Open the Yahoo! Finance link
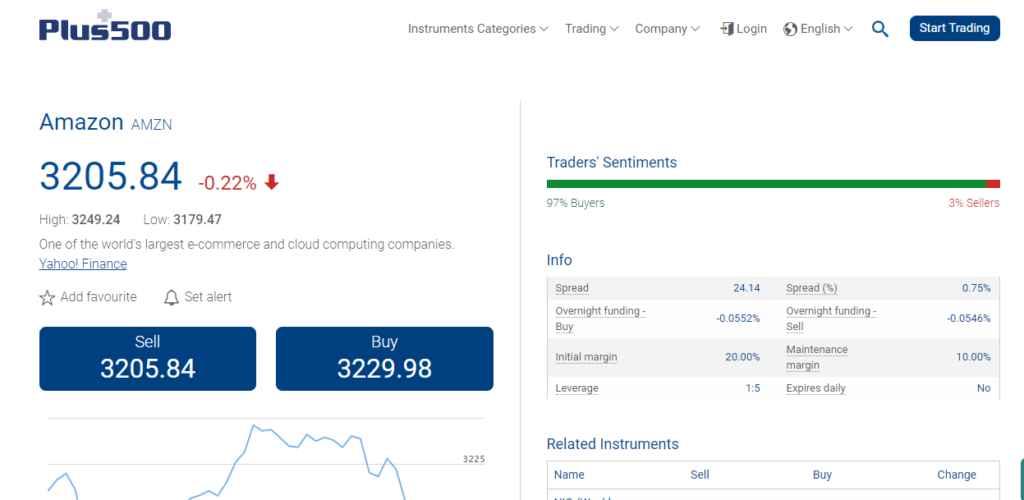This screenshot has width=1024, height=500. [83, 264]
